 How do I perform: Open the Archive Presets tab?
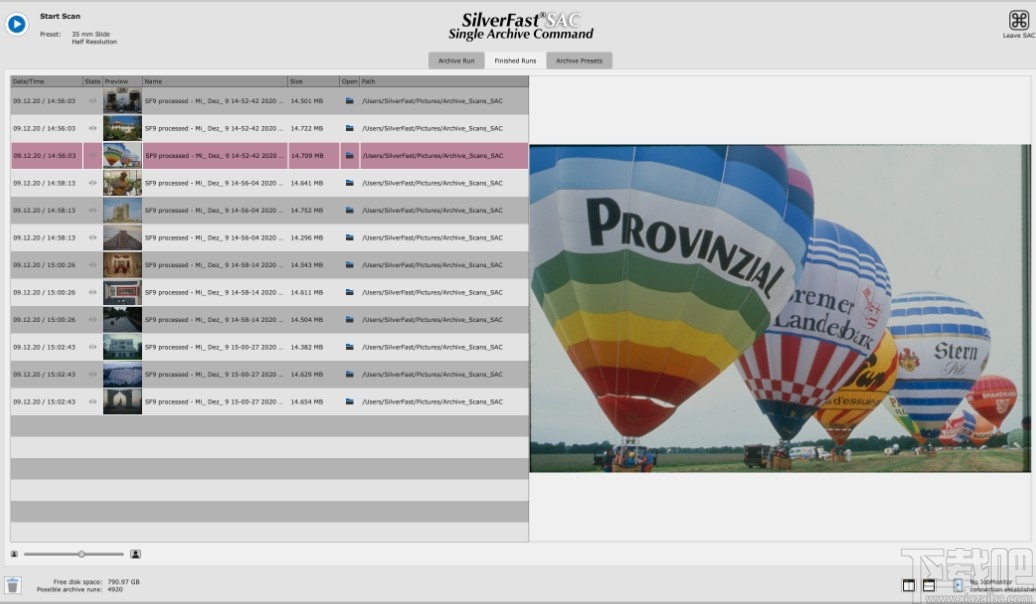point(579,61)
